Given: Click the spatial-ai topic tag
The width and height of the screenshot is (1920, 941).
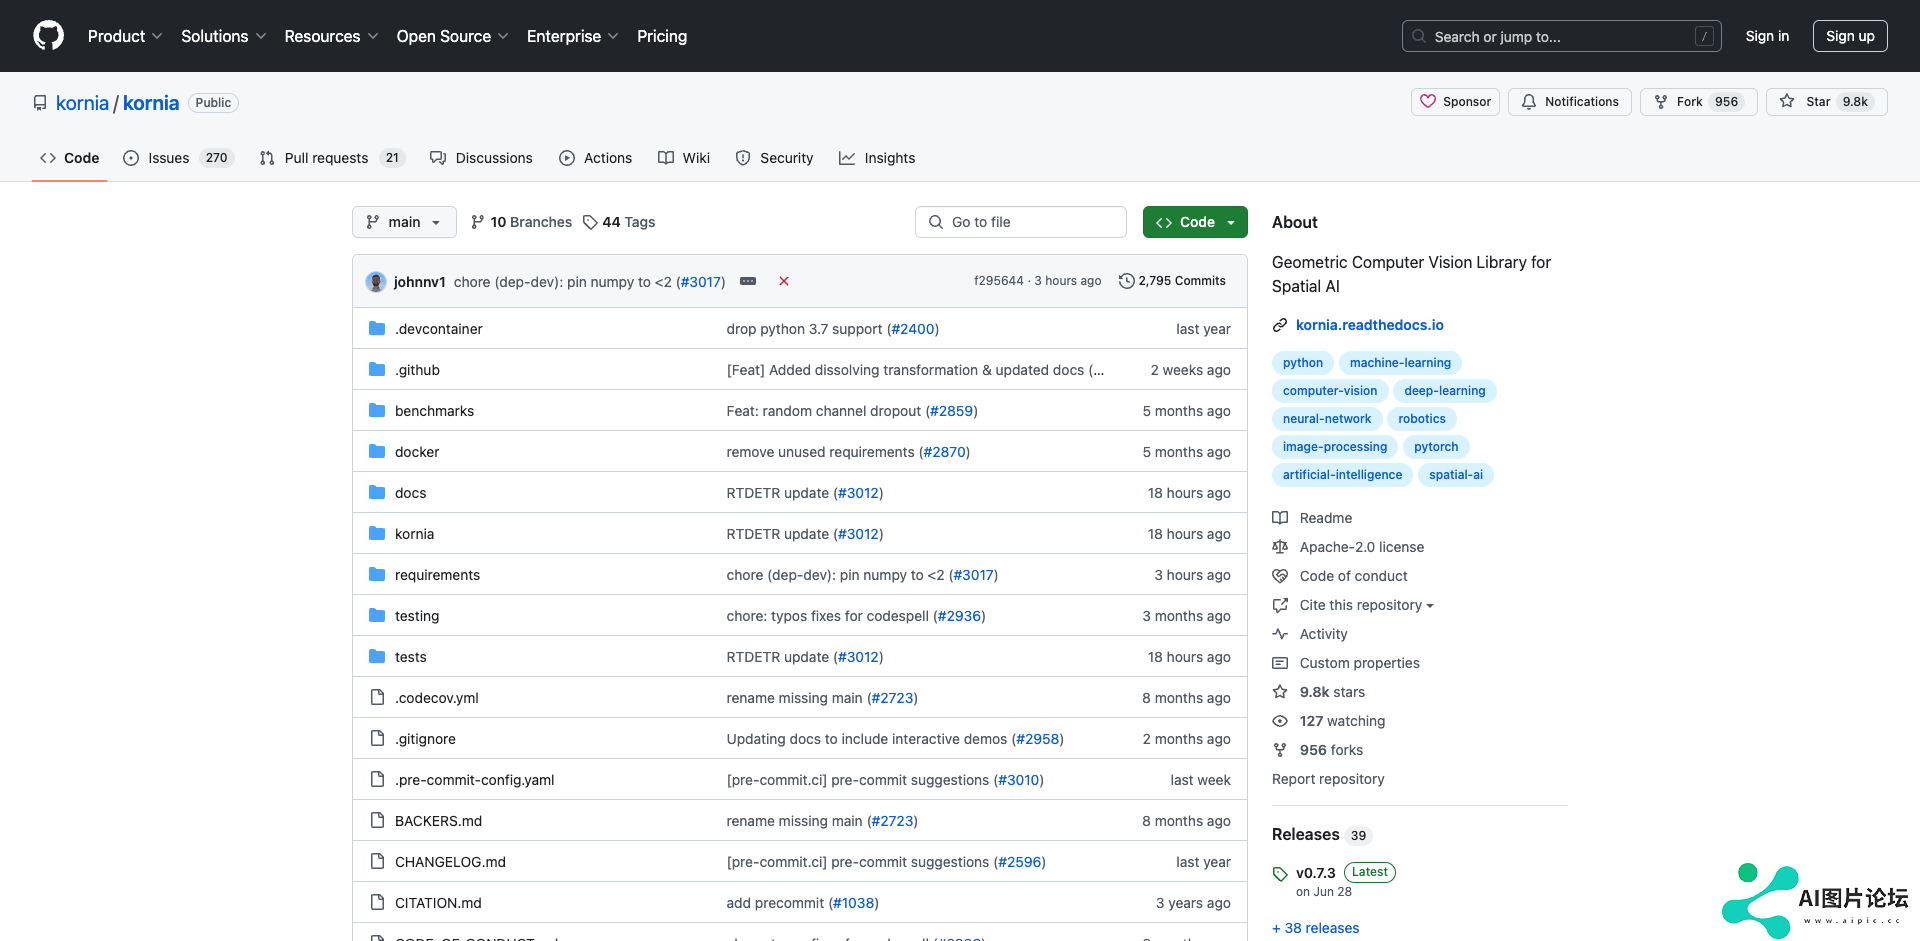Looking at the screenshot, I should pos(1455,475).
